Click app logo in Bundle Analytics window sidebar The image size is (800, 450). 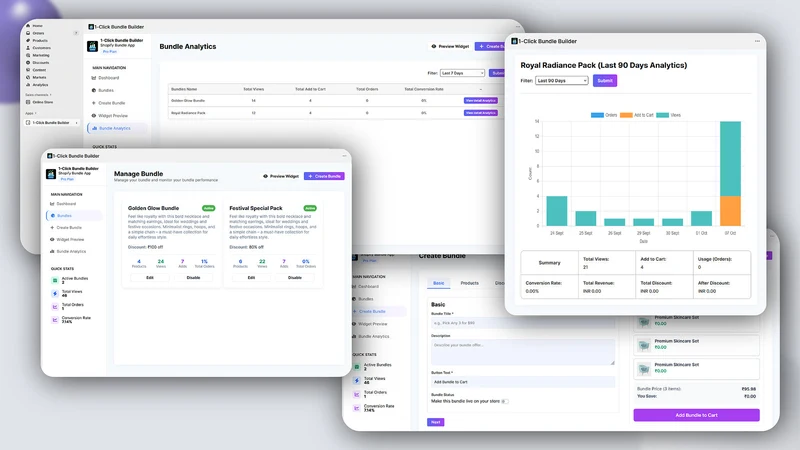click(92, 46)
